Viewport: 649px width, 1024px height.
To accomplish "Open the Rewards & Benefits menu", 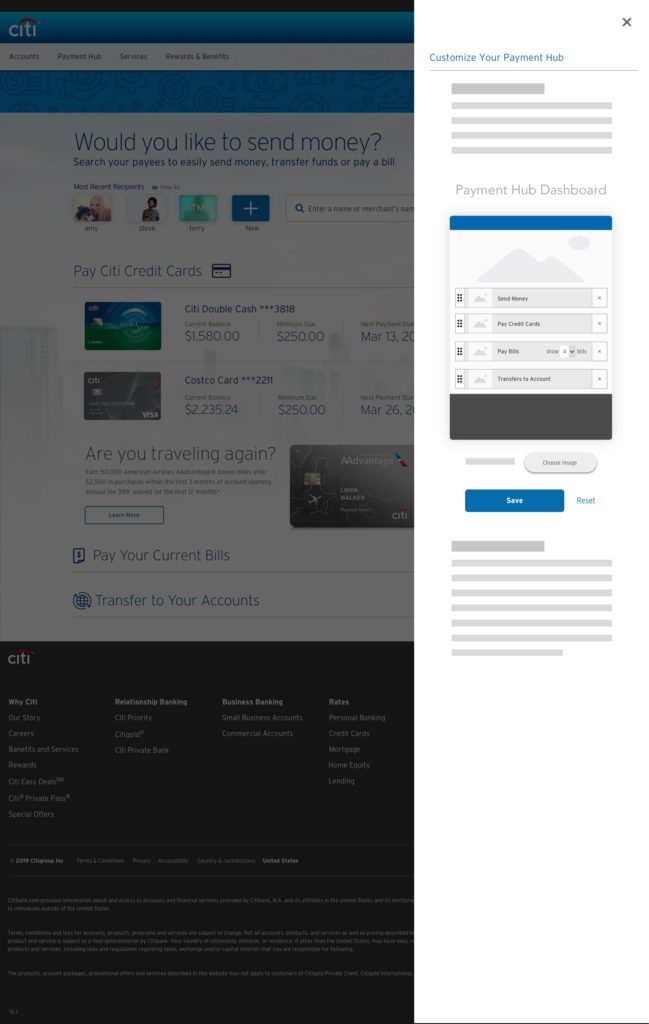I will pos(197,57).
